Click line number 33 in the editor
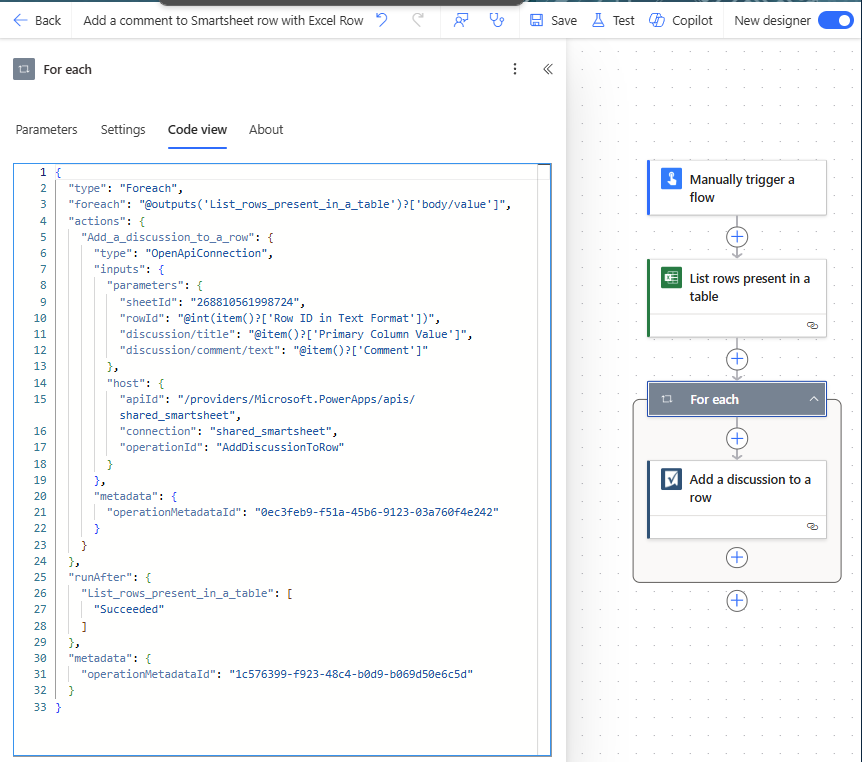 [x=40, y=707]
